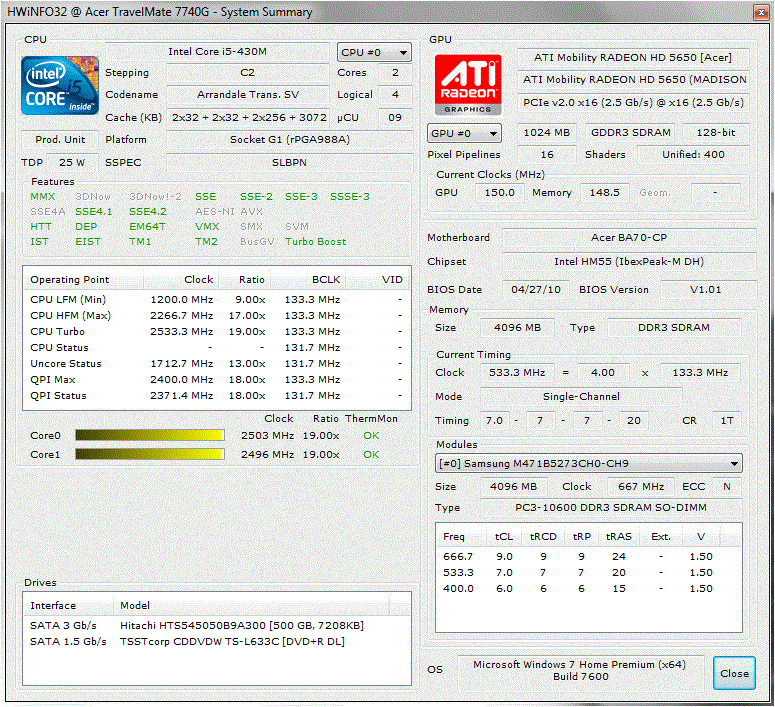Click the command rate 1T field
Viewport: 775px width, 707px height.
[727, 421]
